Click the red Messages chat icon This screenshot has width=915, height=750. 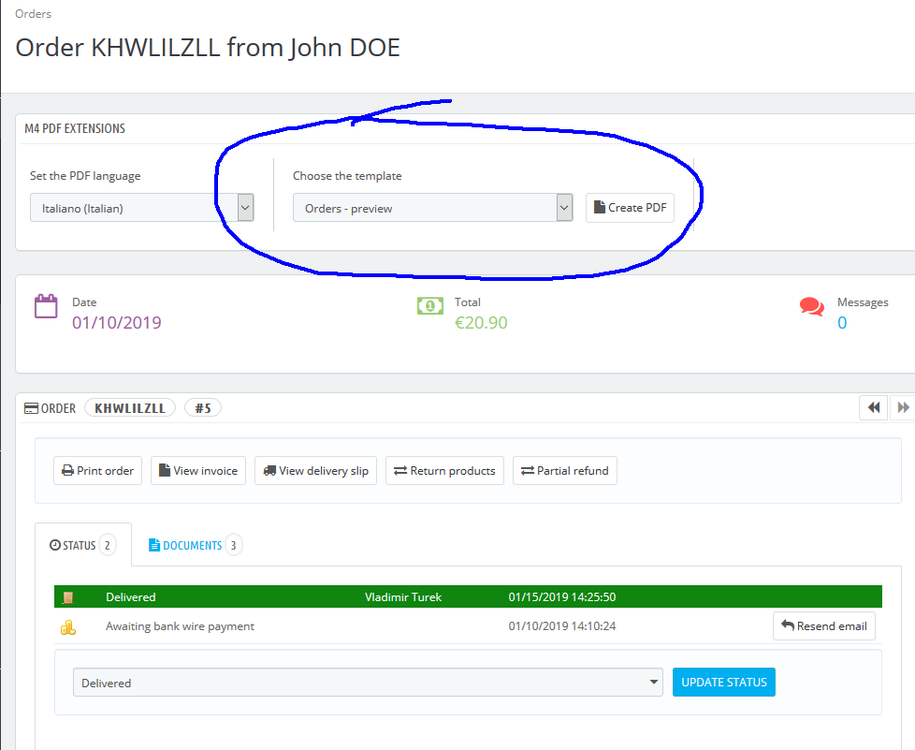tap(811, 306)
